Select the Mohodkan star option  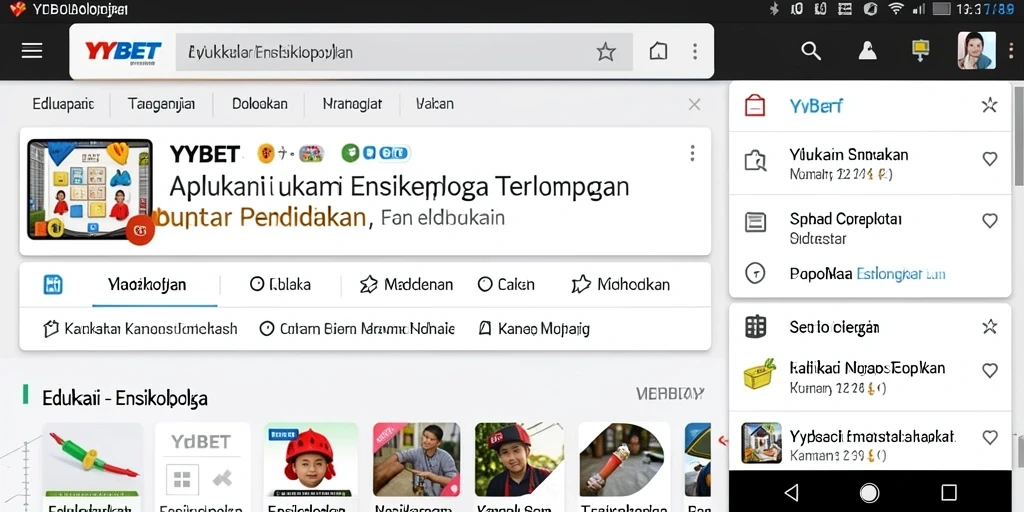point(620,285)
